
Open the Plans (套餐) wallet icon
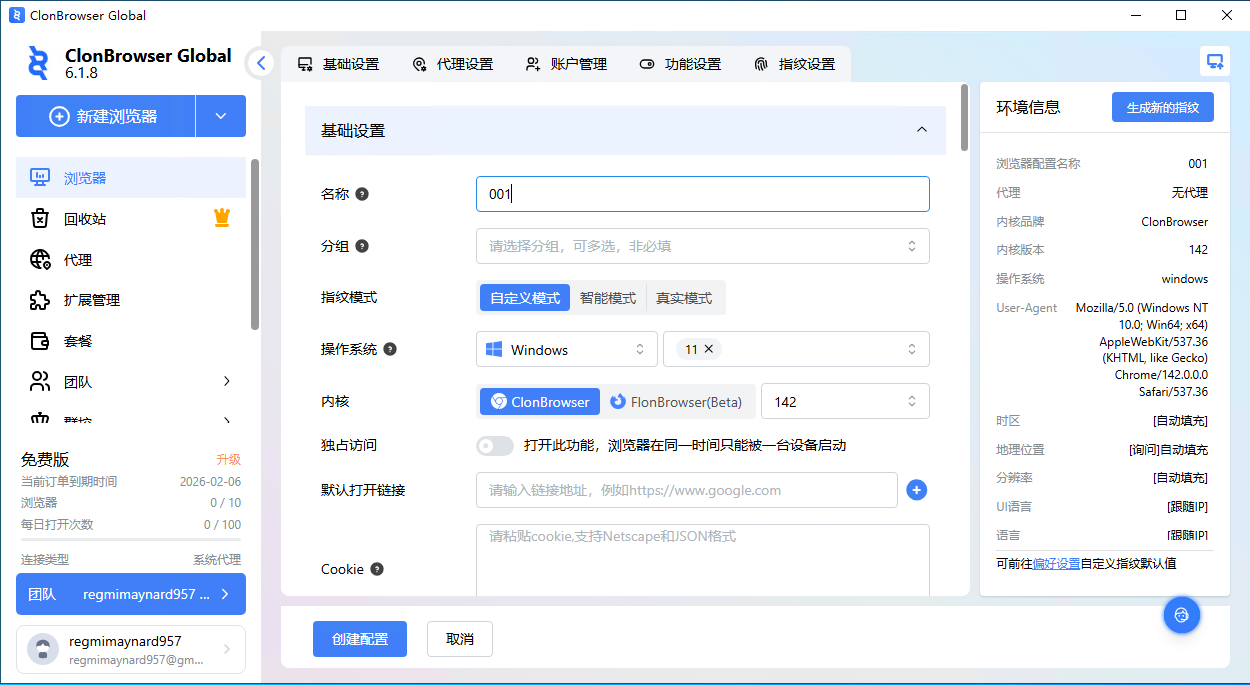(40, 341)
